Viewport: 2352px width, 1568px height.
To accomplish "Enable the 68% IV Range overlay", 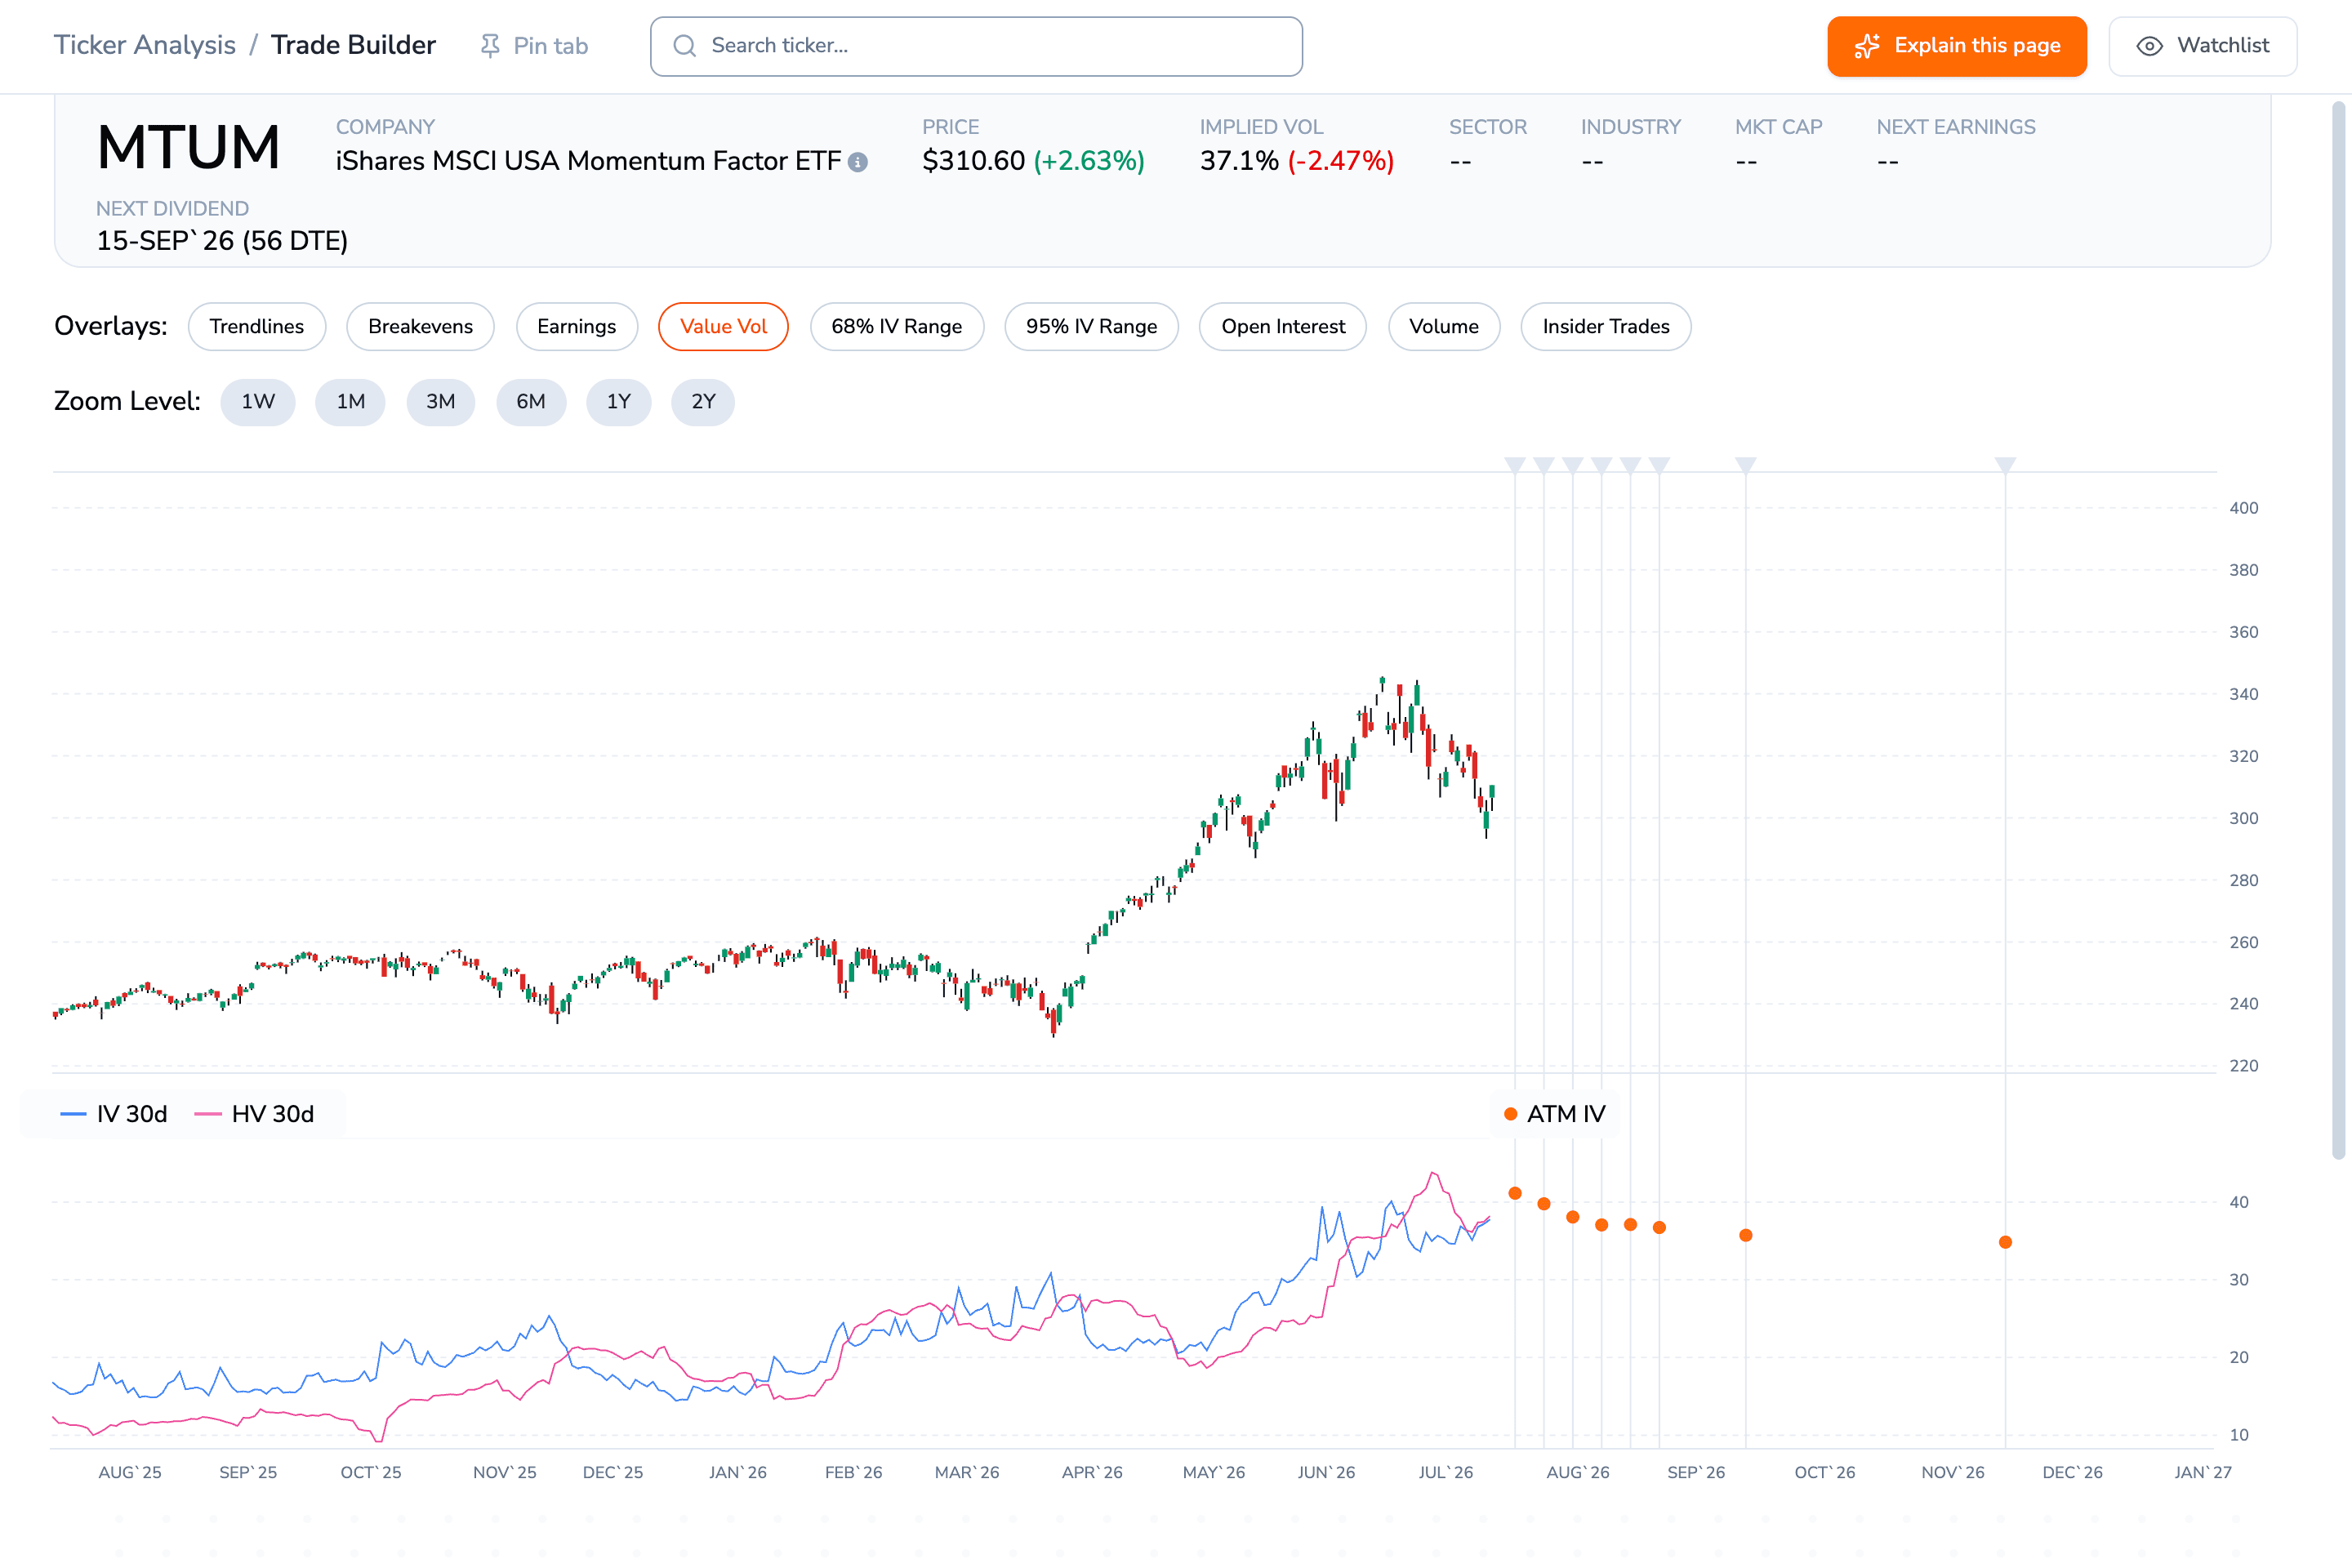I will click(x=897, y=326).
